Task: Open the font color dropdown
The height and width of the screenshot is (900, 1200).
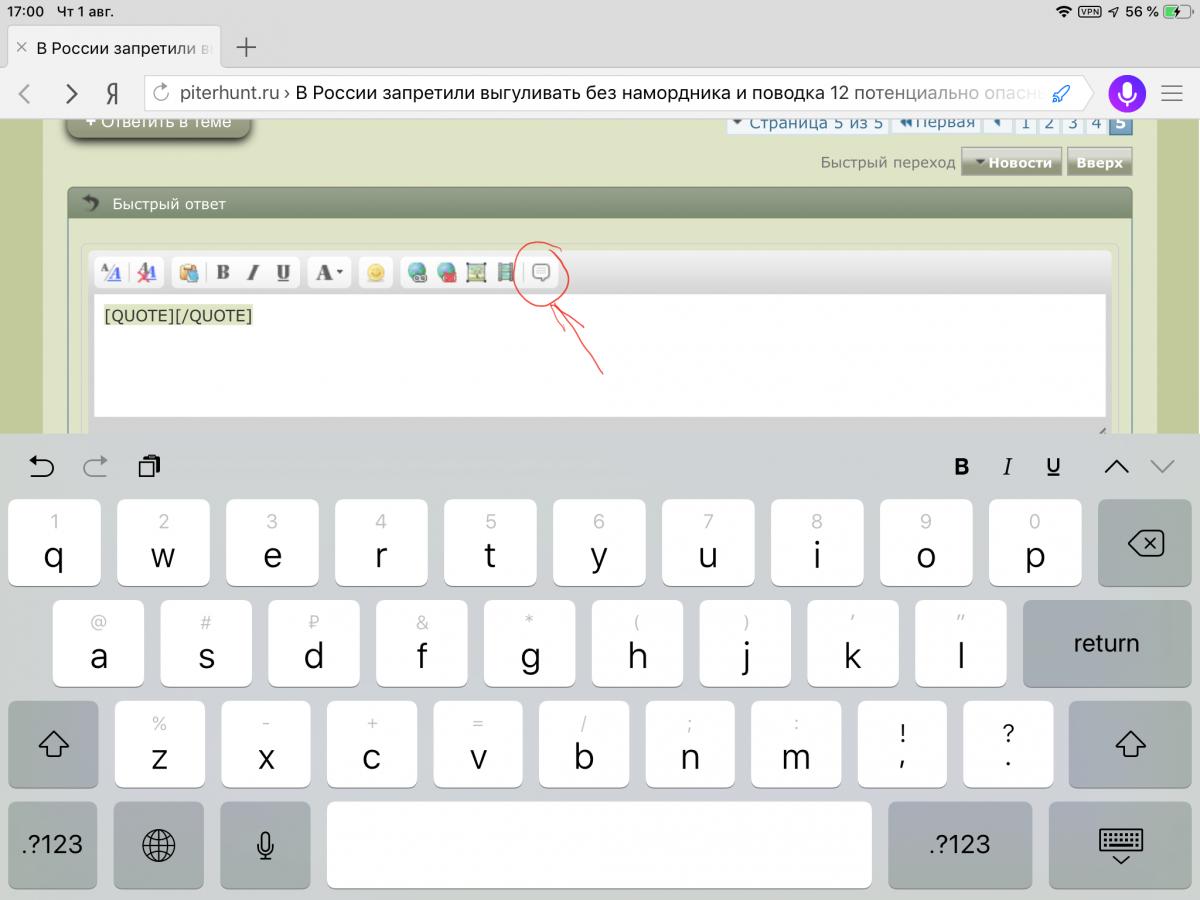Action: (329, 272)
